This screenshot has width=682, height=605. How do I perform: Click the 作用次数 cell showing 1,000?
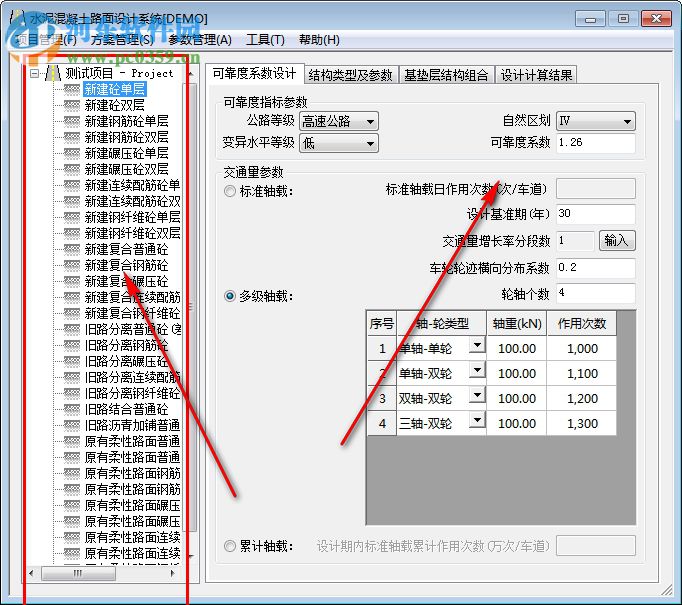(582, 348)
